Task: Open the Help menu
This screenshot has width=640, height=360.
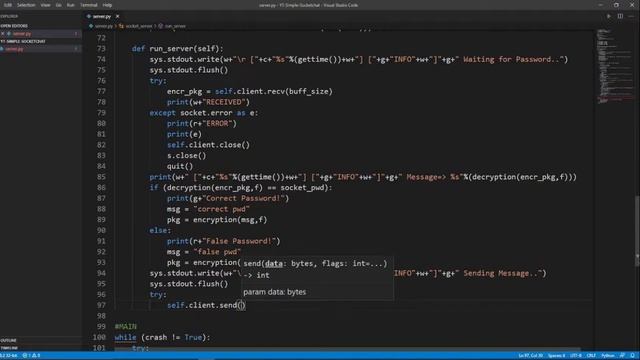Action: tap(107, 5)
